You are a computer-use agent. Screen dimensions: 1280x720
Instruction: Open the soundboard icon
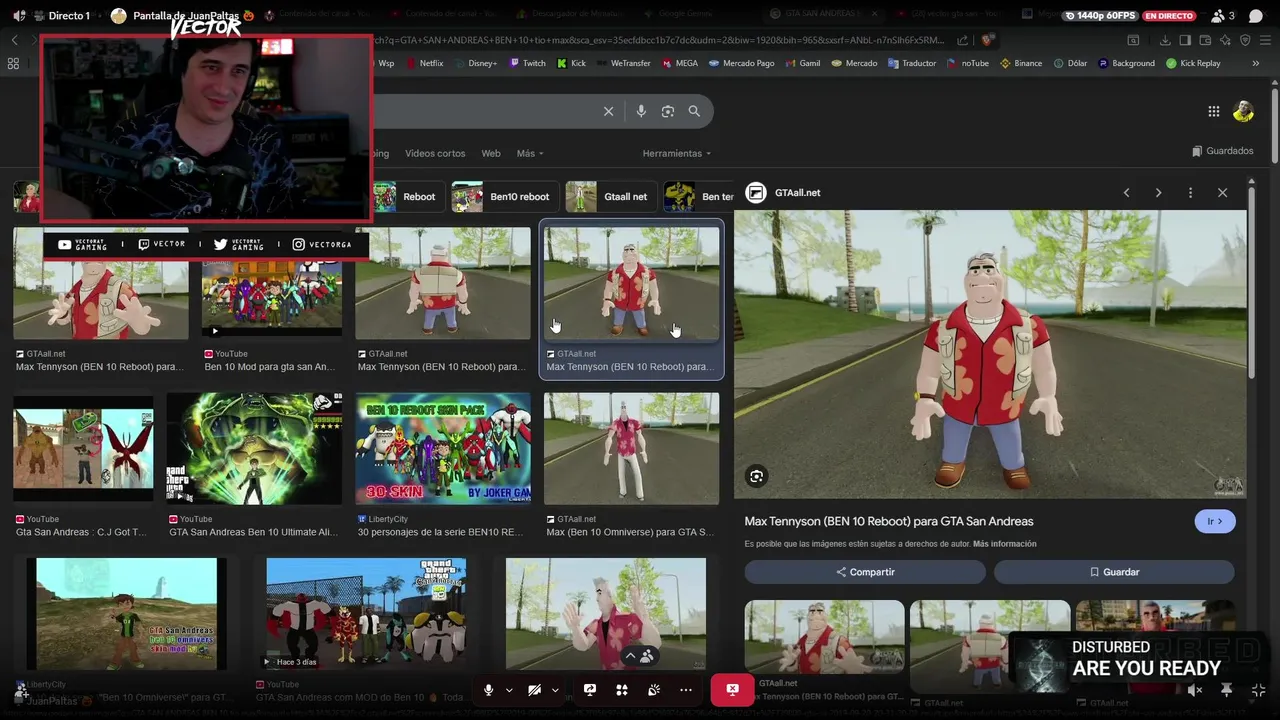654,690
